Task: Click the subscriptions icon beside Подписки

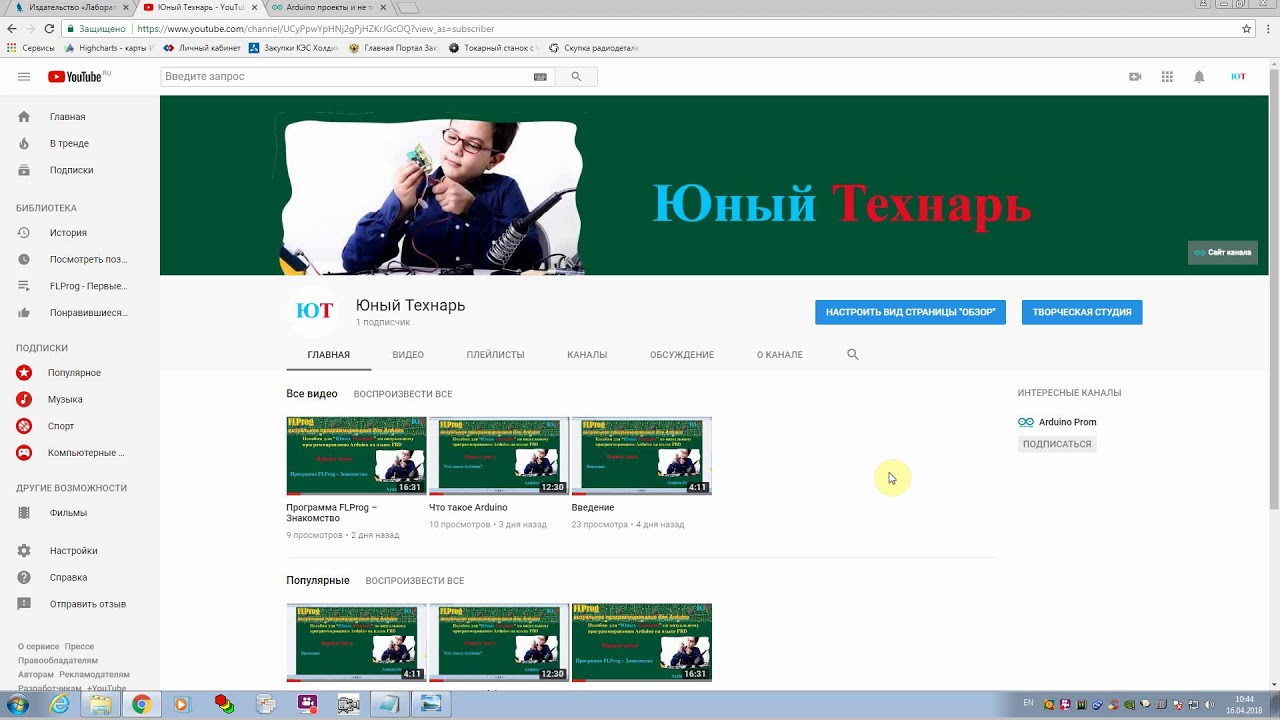Action: (24, 170)
